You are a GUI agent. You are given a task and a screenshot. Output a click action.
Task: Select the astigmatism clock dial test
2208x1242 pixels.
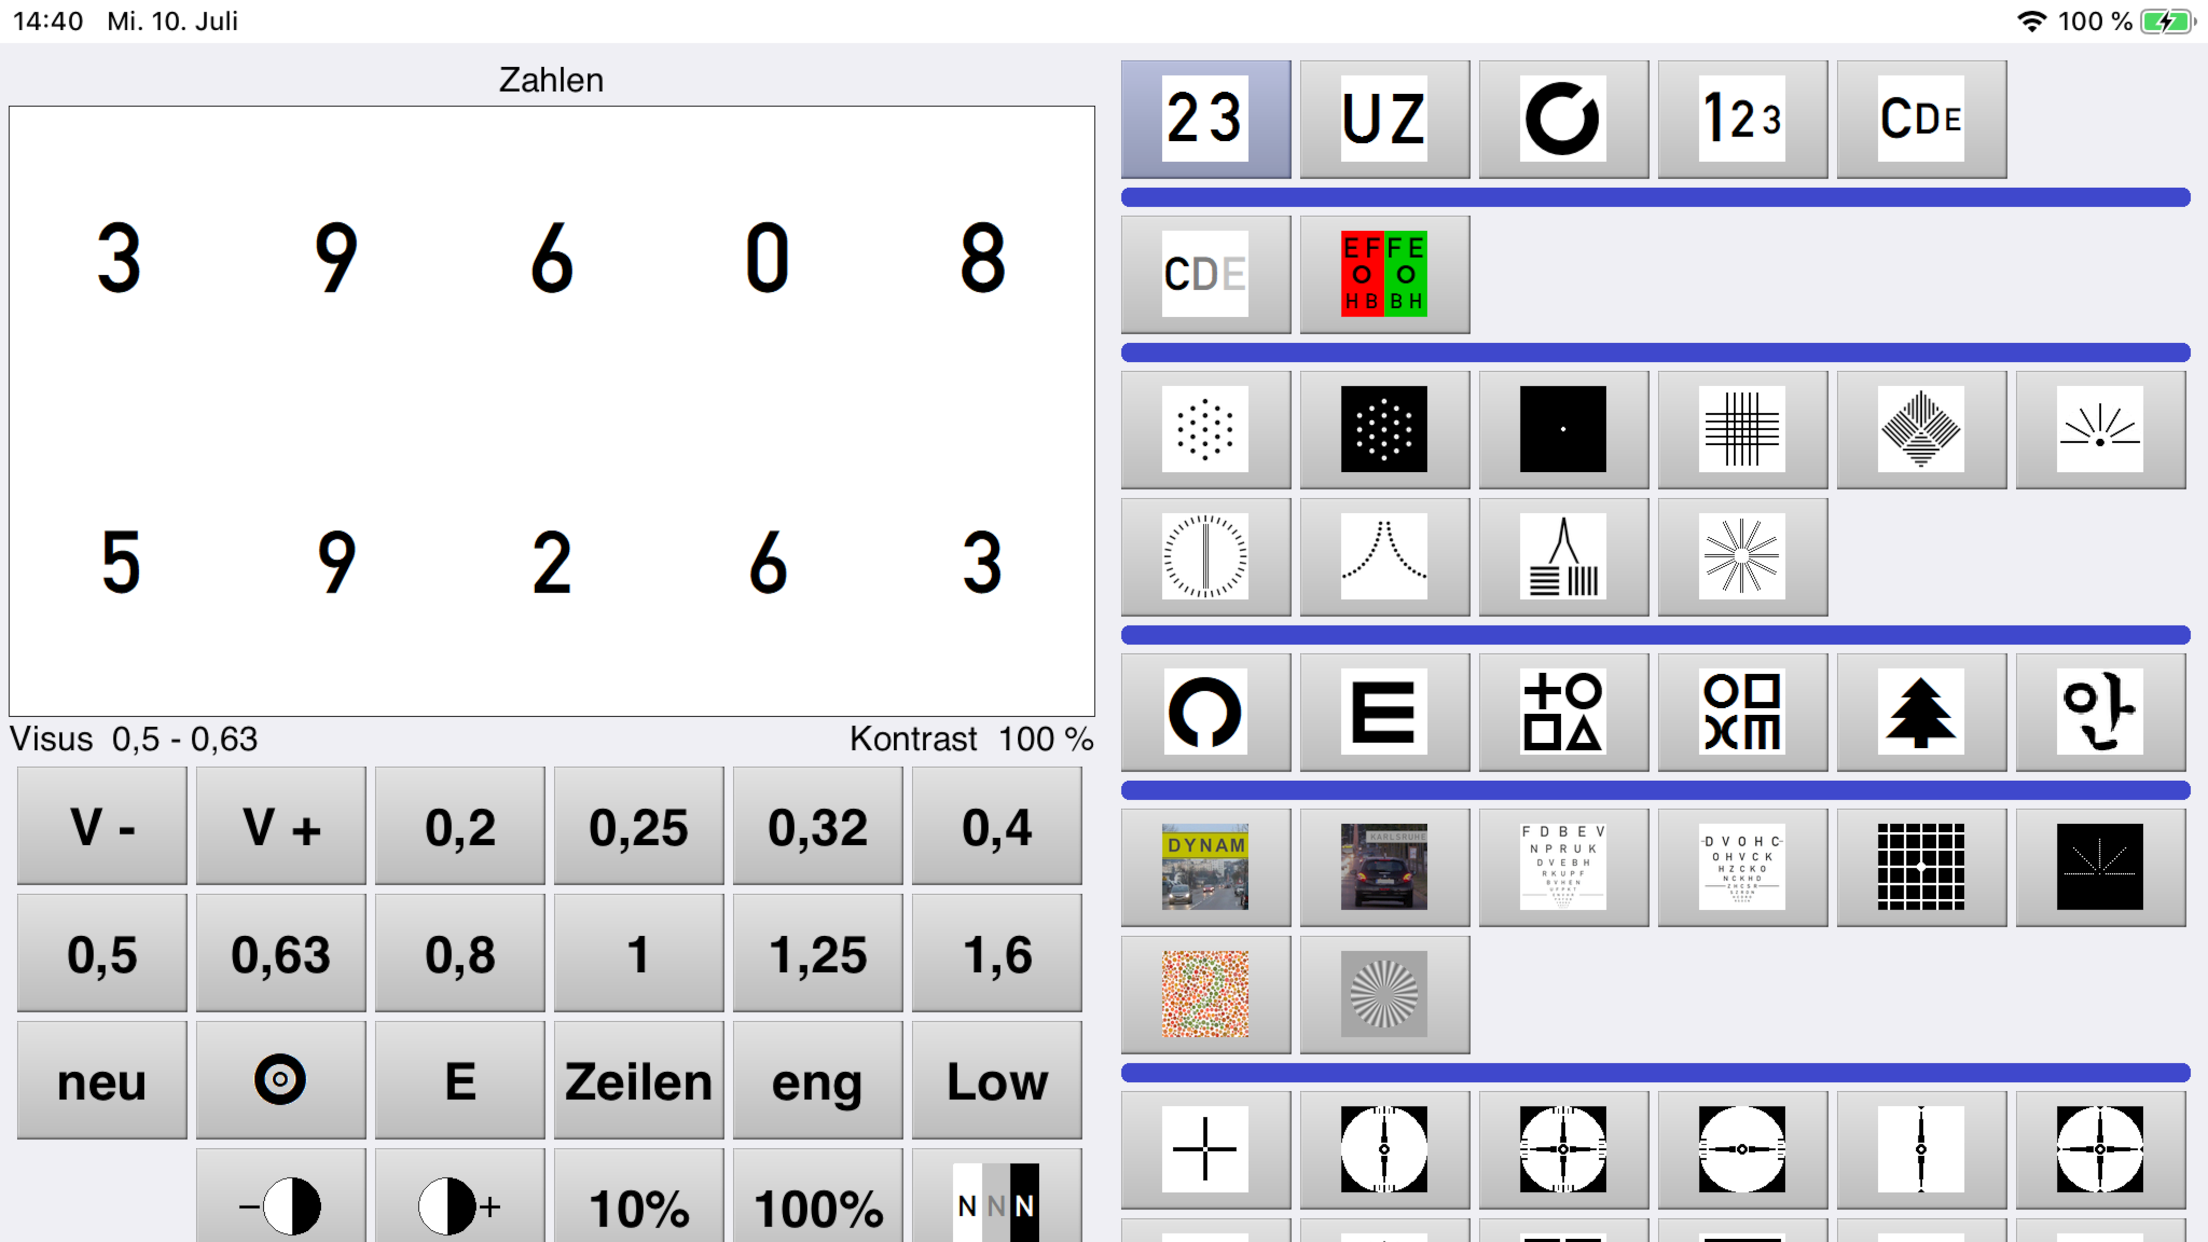pos(1205,557)
